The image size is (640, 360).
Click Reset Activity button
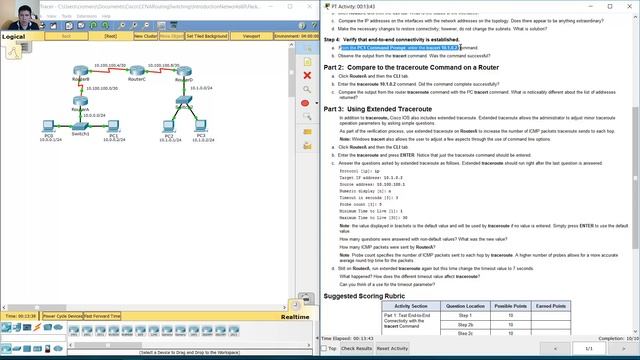coord(392,349)
